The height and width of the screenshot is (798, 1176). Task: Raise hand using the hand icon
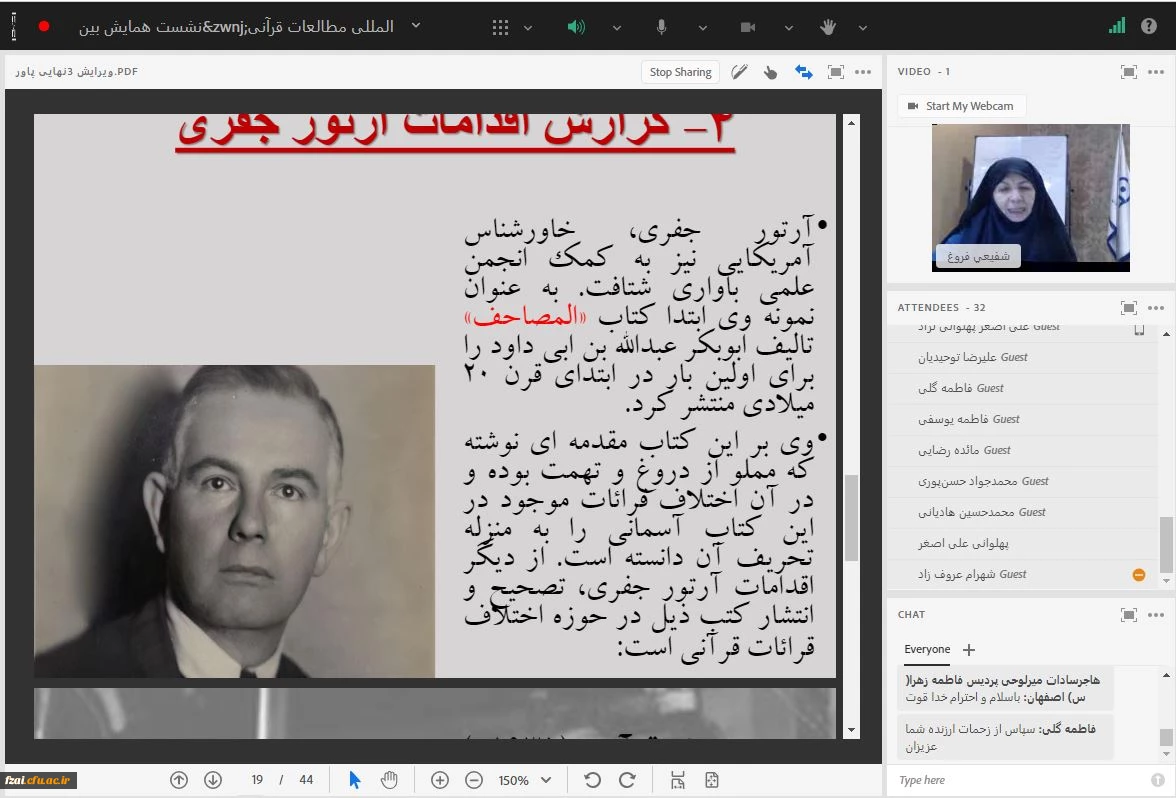[828, 27]
